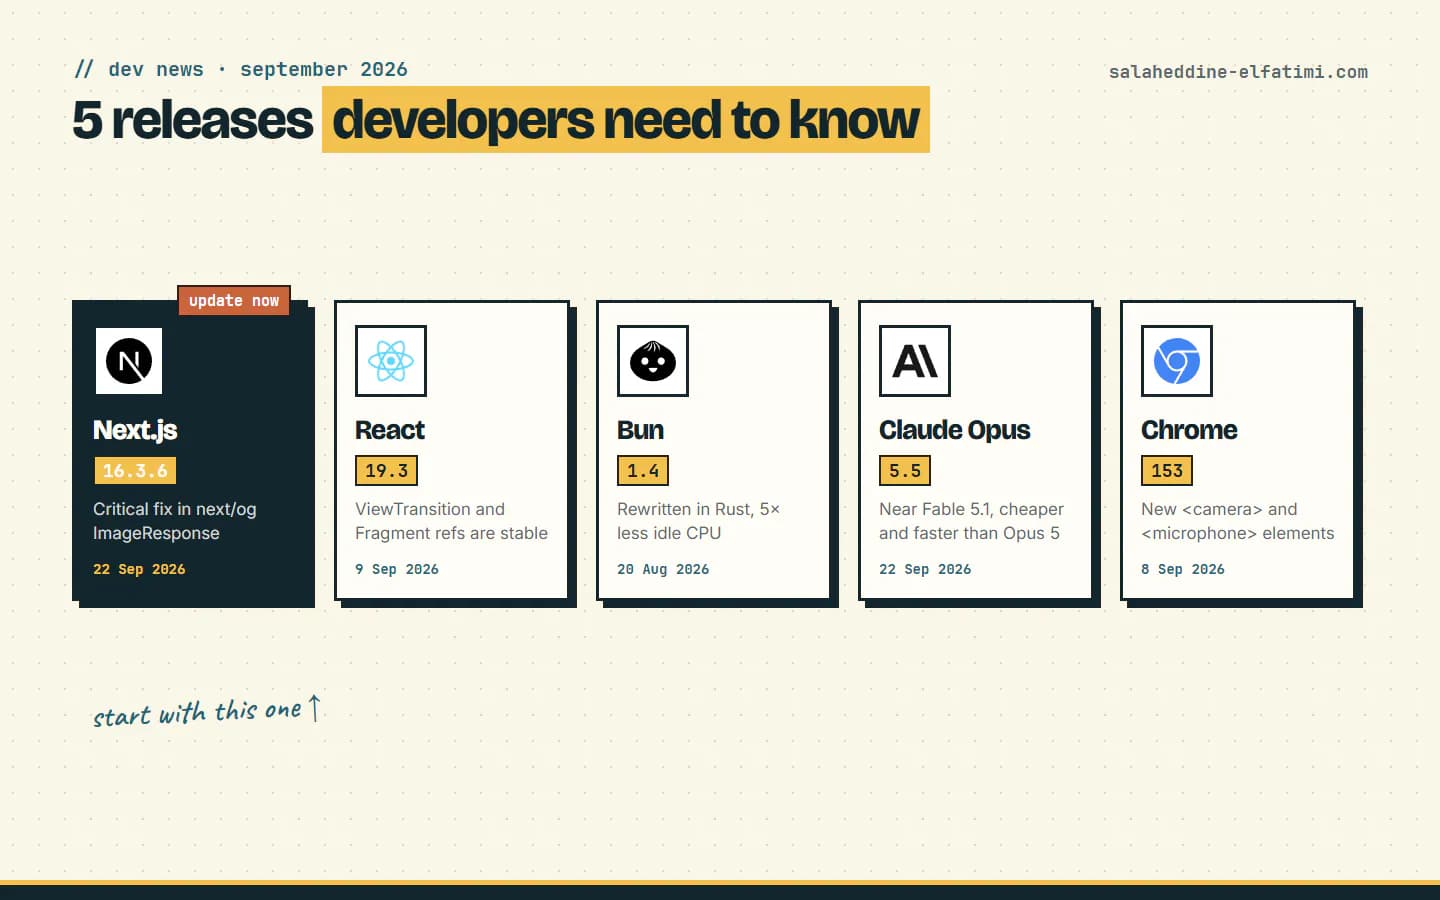Click the React atom logo icon

coord(391,361)
